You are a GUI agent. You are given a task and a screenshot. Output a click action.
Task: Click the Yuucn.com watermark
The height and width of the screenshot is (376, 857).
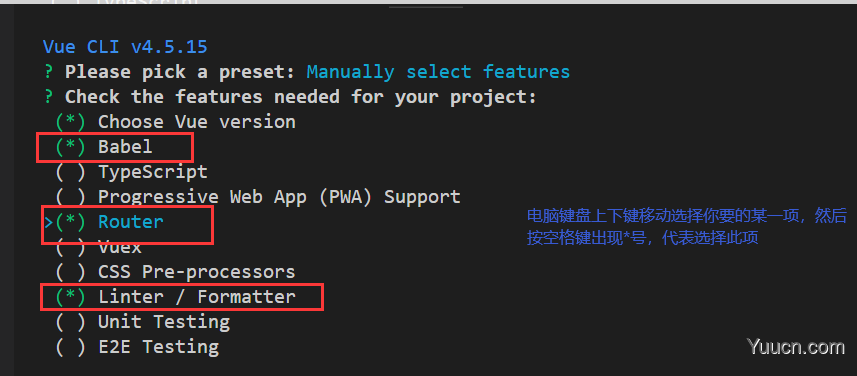[x=795, y=347]
